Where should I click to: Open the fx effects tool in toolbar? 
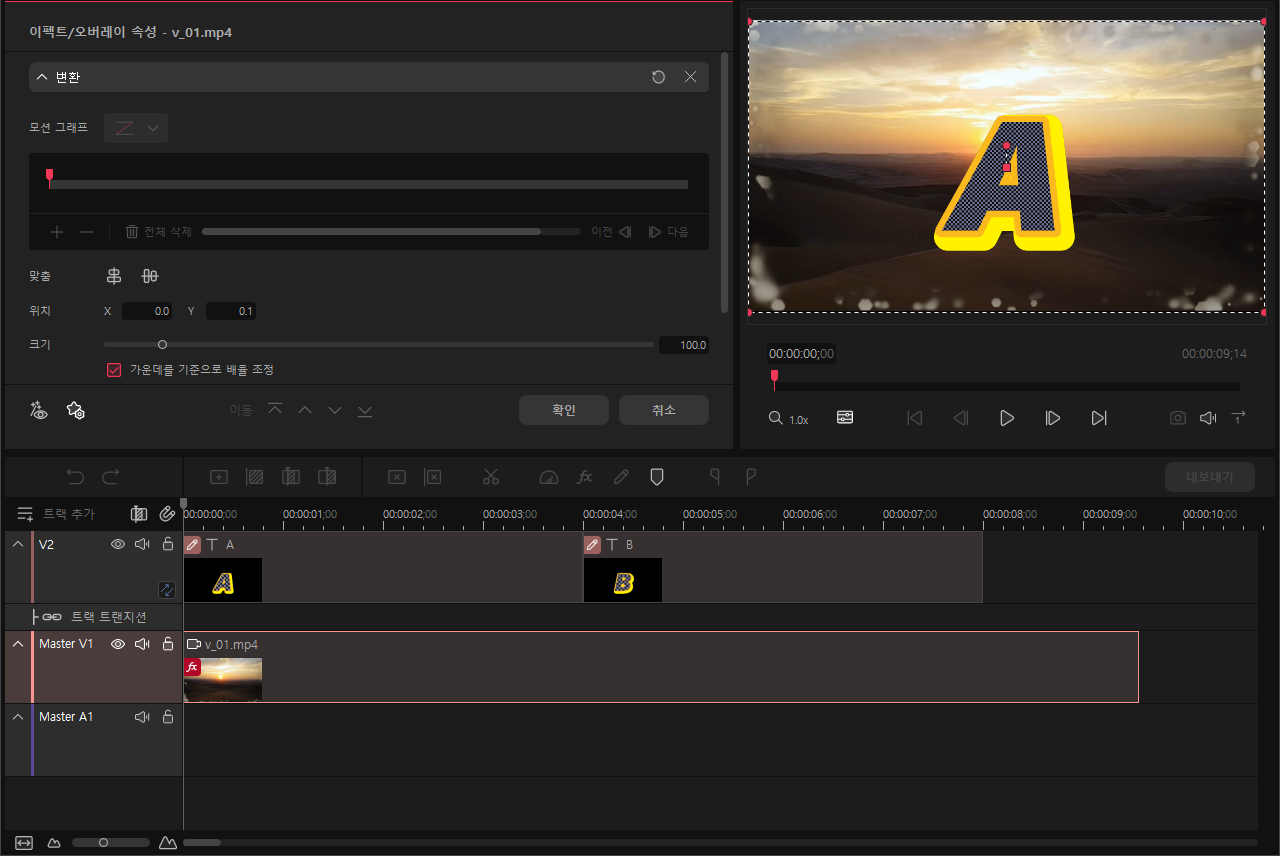585,477
